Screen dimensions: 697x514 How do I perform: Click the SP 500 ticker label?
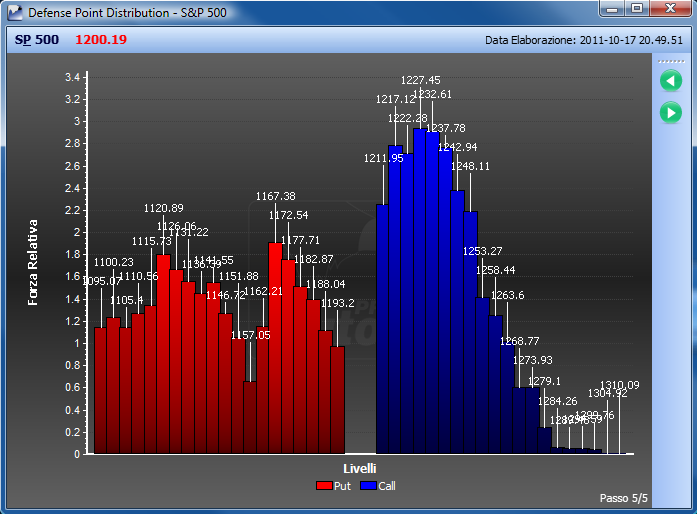[36, 40]
